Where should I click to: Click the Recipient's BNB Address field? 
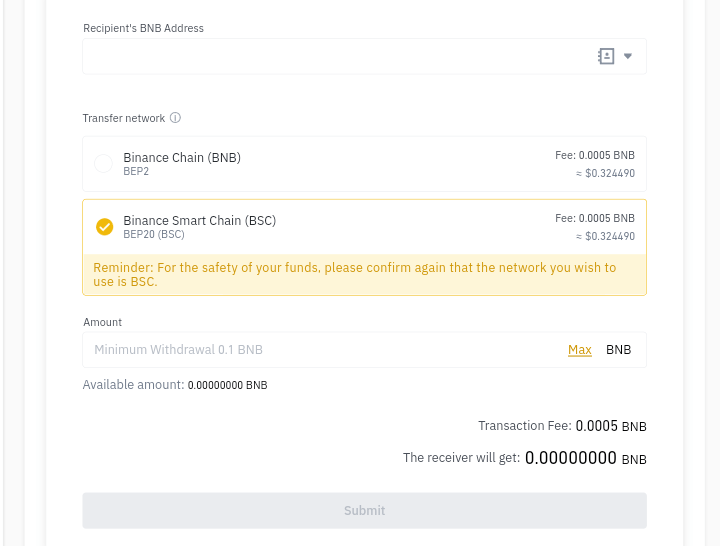click(x=364, y=56)
